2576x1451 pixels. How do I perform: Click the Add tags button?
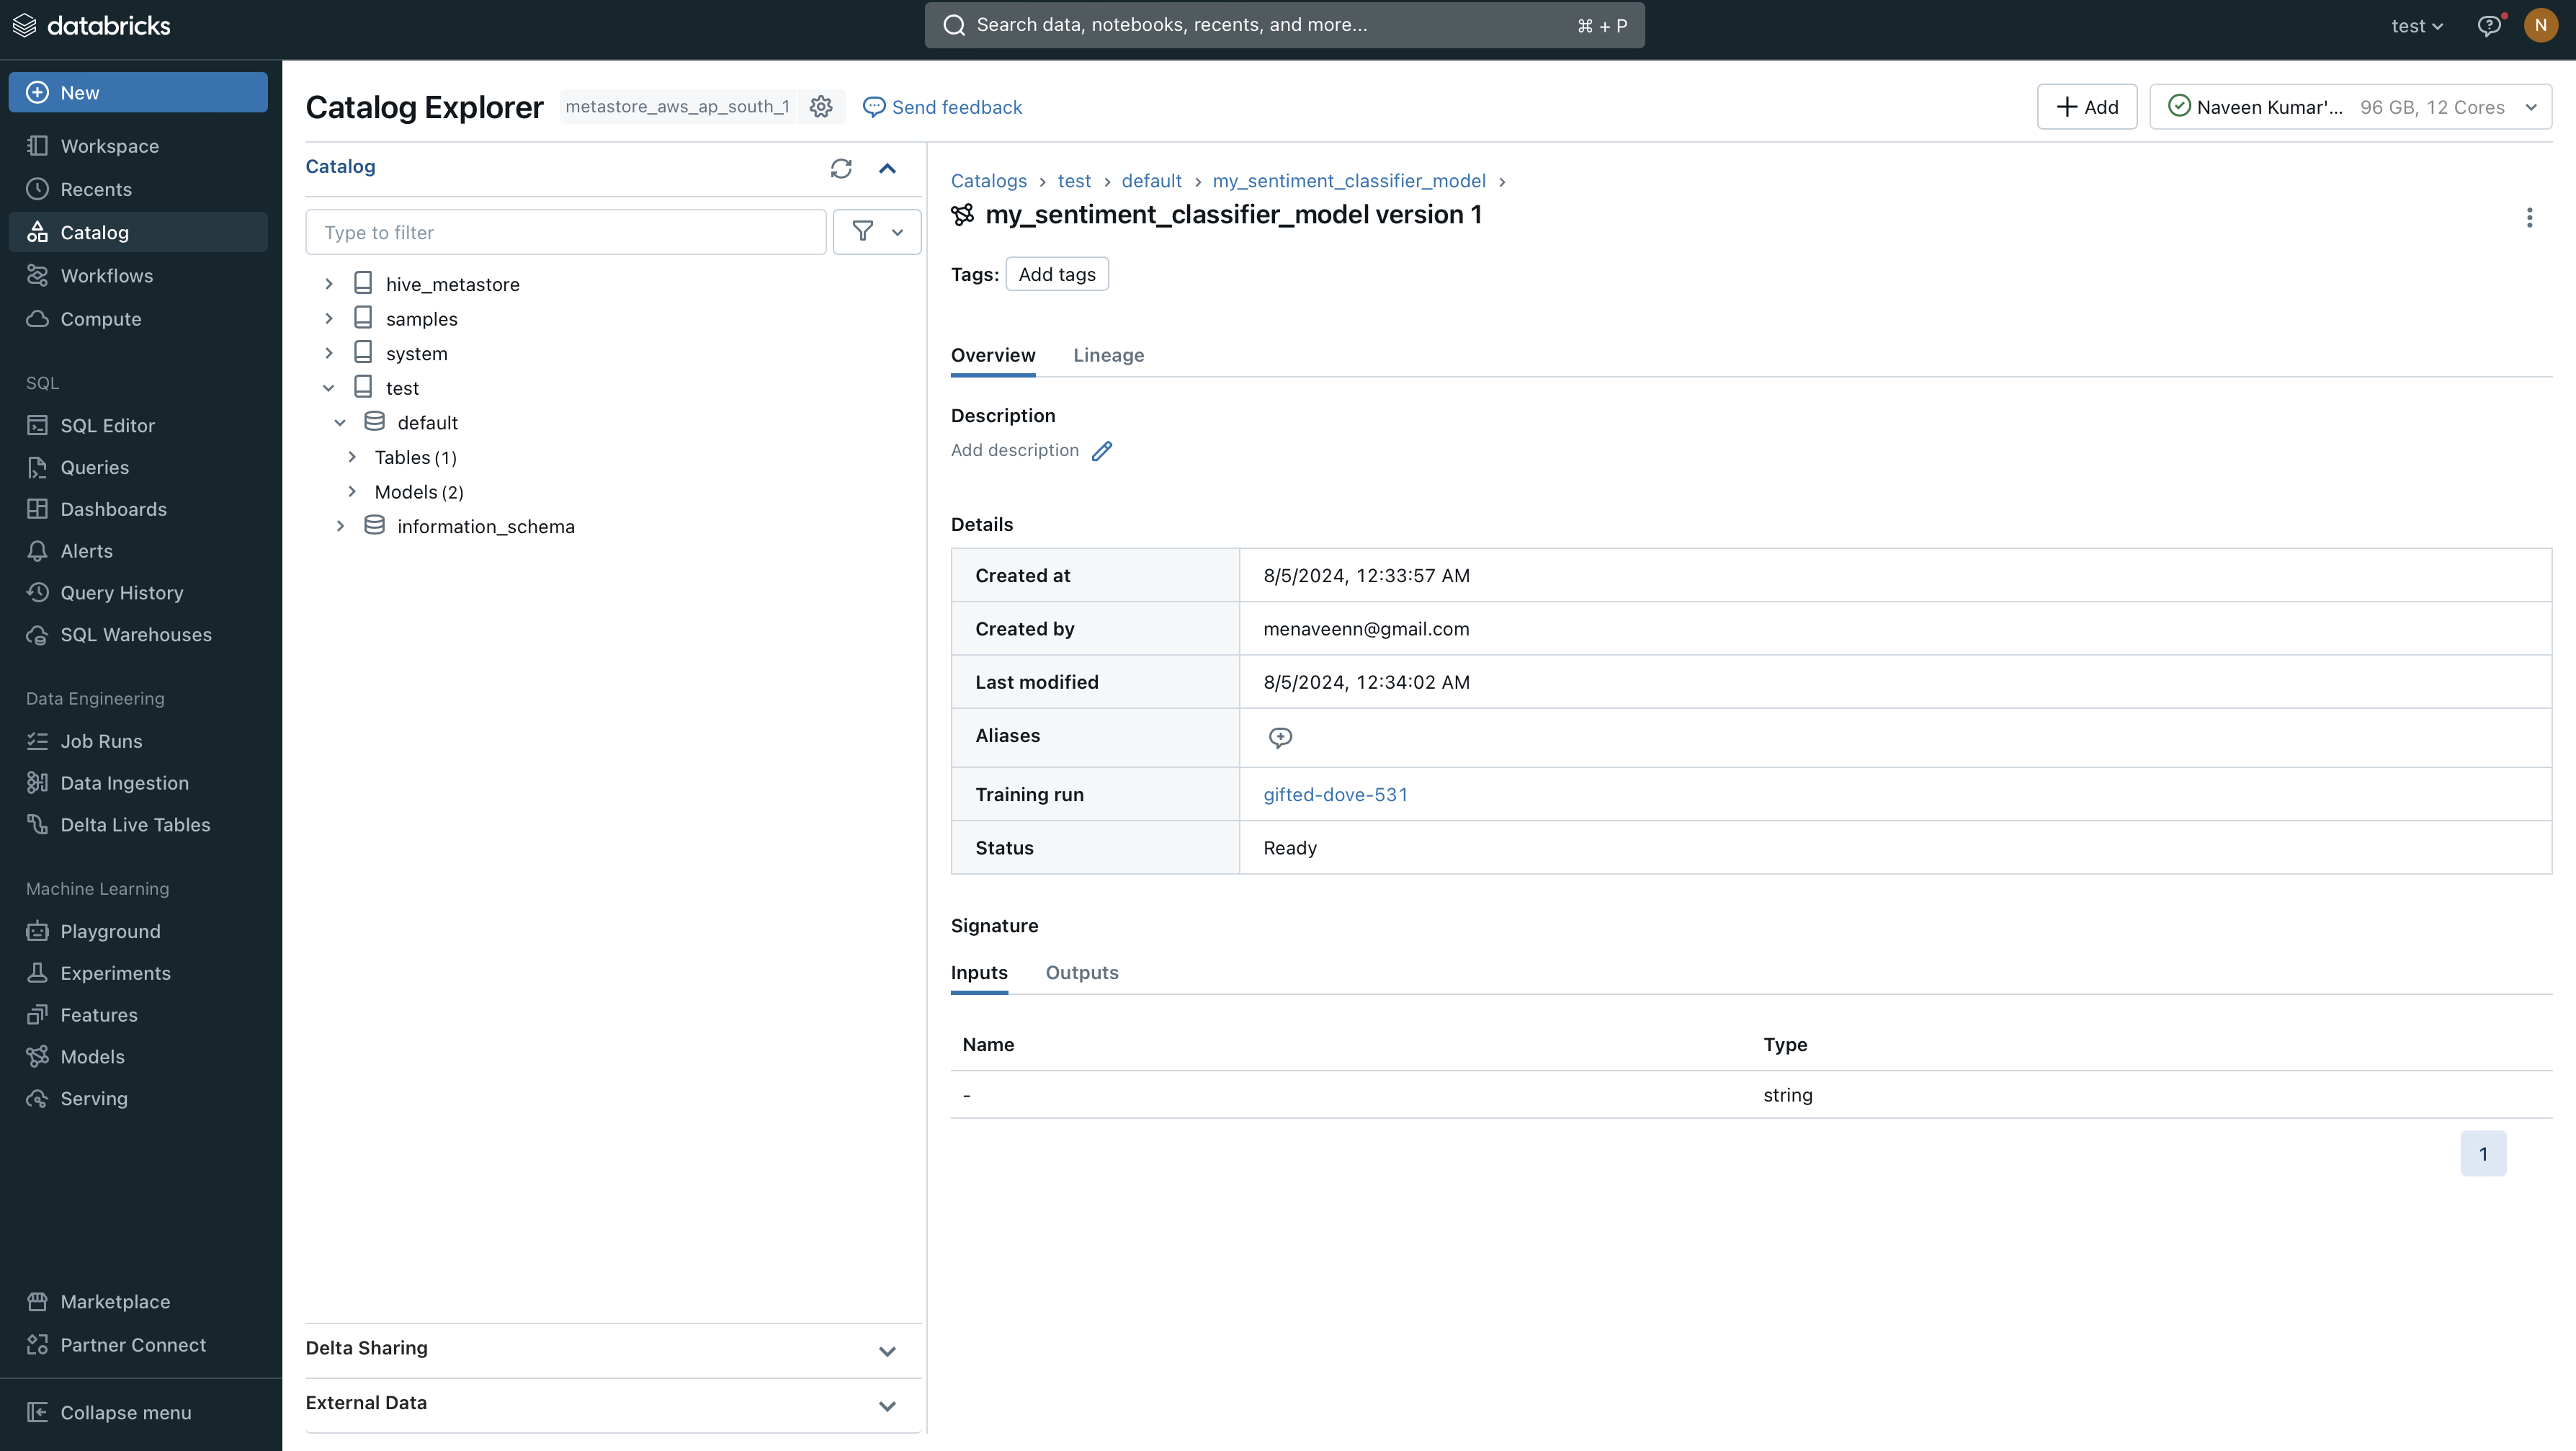[1056, 273]
